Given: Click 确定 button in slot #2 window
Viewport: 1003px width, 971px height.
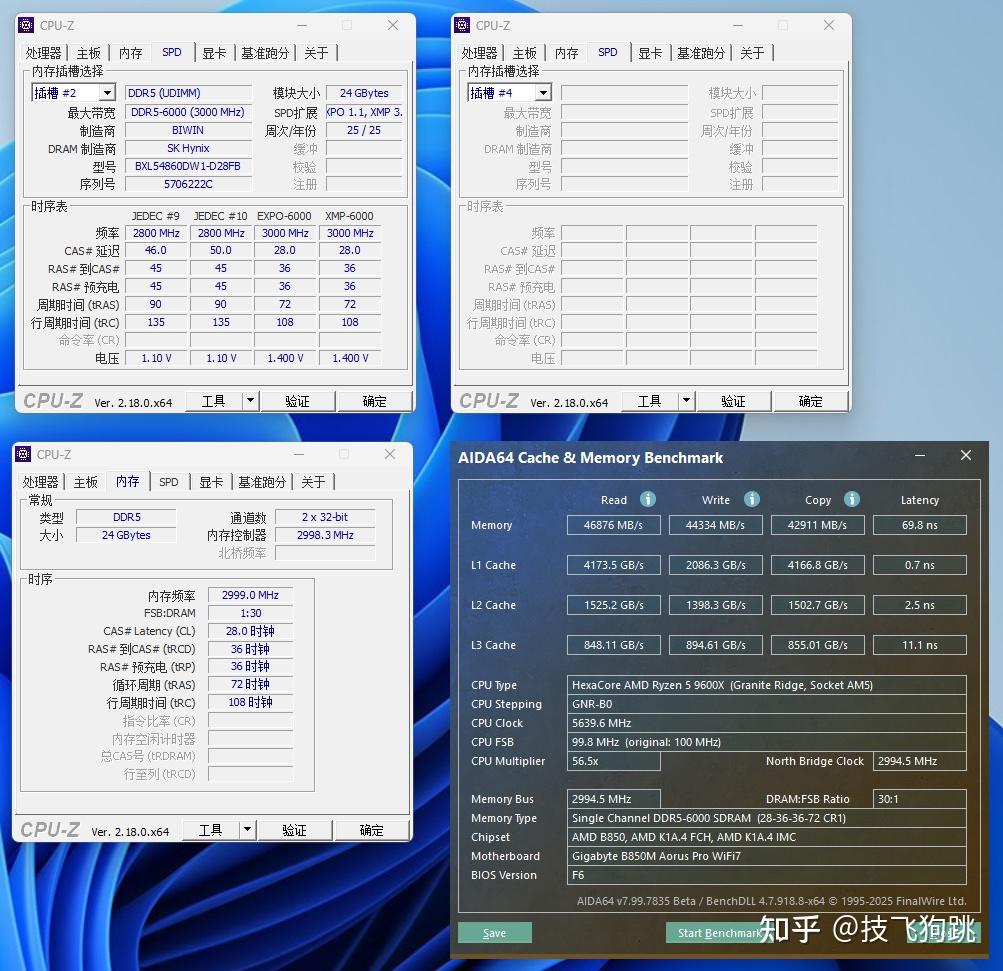Looking at the screenshot, I should [374, 401].
